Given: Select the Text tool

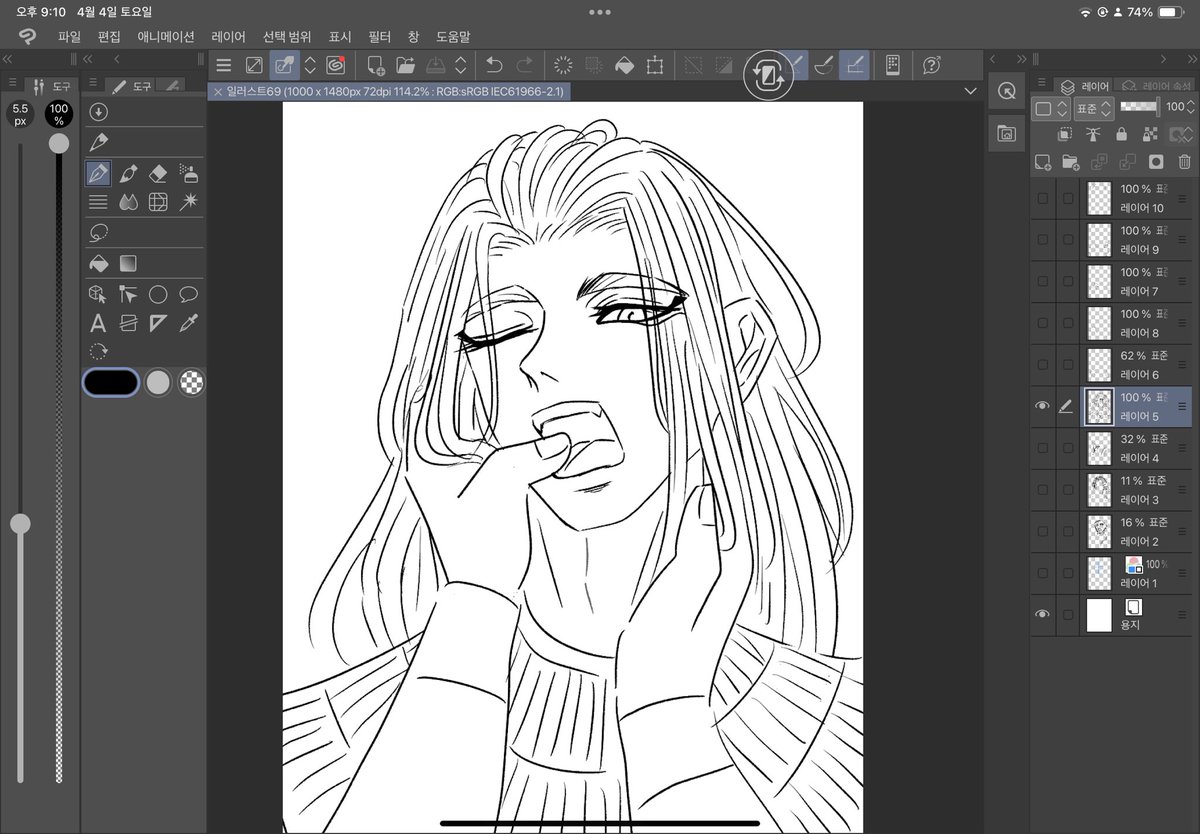Looking at the screenshot, I should pyautogui.click(x=98, y=323).
